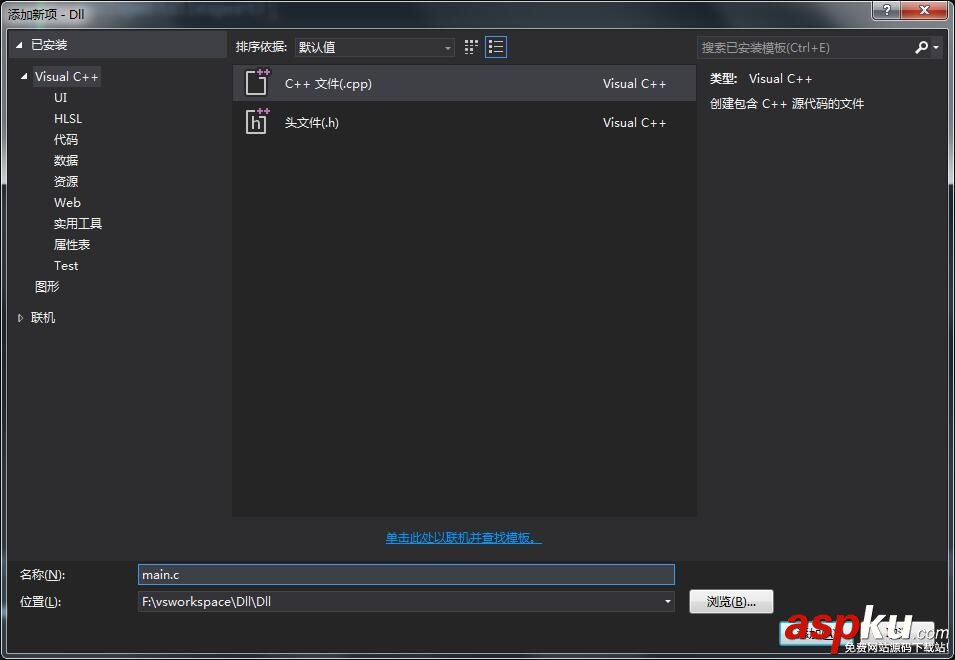Collapse the Visual C++ node
The image size is (955, 660).
coord(23,76)
